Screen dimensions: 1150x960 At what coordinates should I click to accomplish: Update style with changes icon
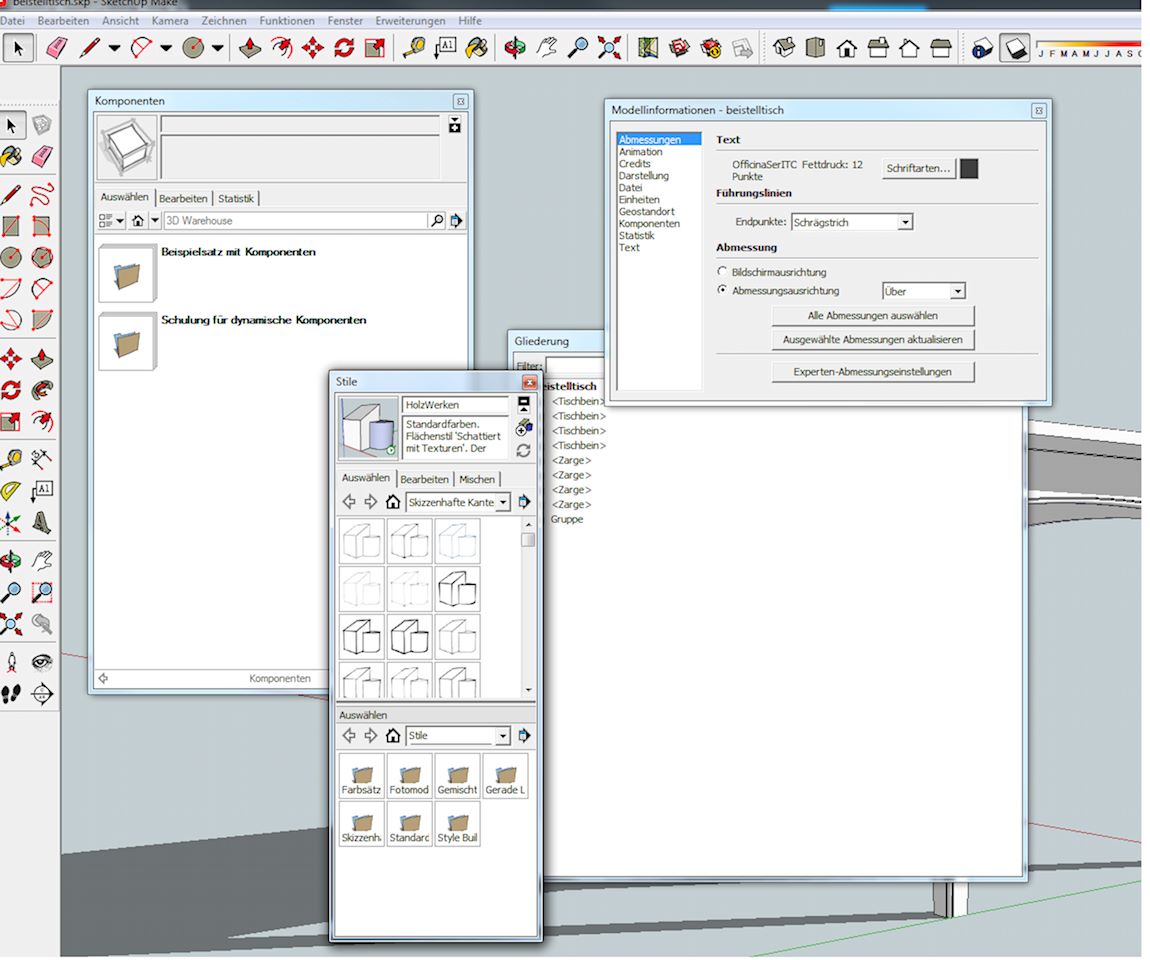coord(524,450)
